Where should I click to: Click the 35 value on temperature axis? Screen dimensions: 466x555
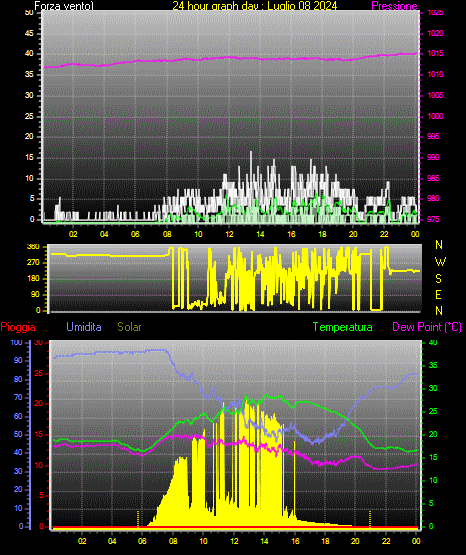coord(433,365)
